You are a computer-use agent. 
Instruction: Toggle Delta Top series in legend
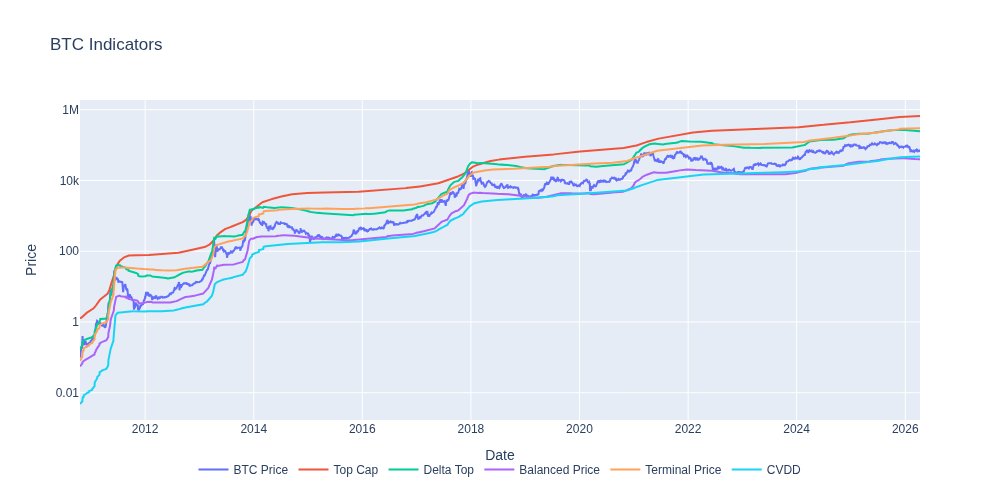coord(448,470)
